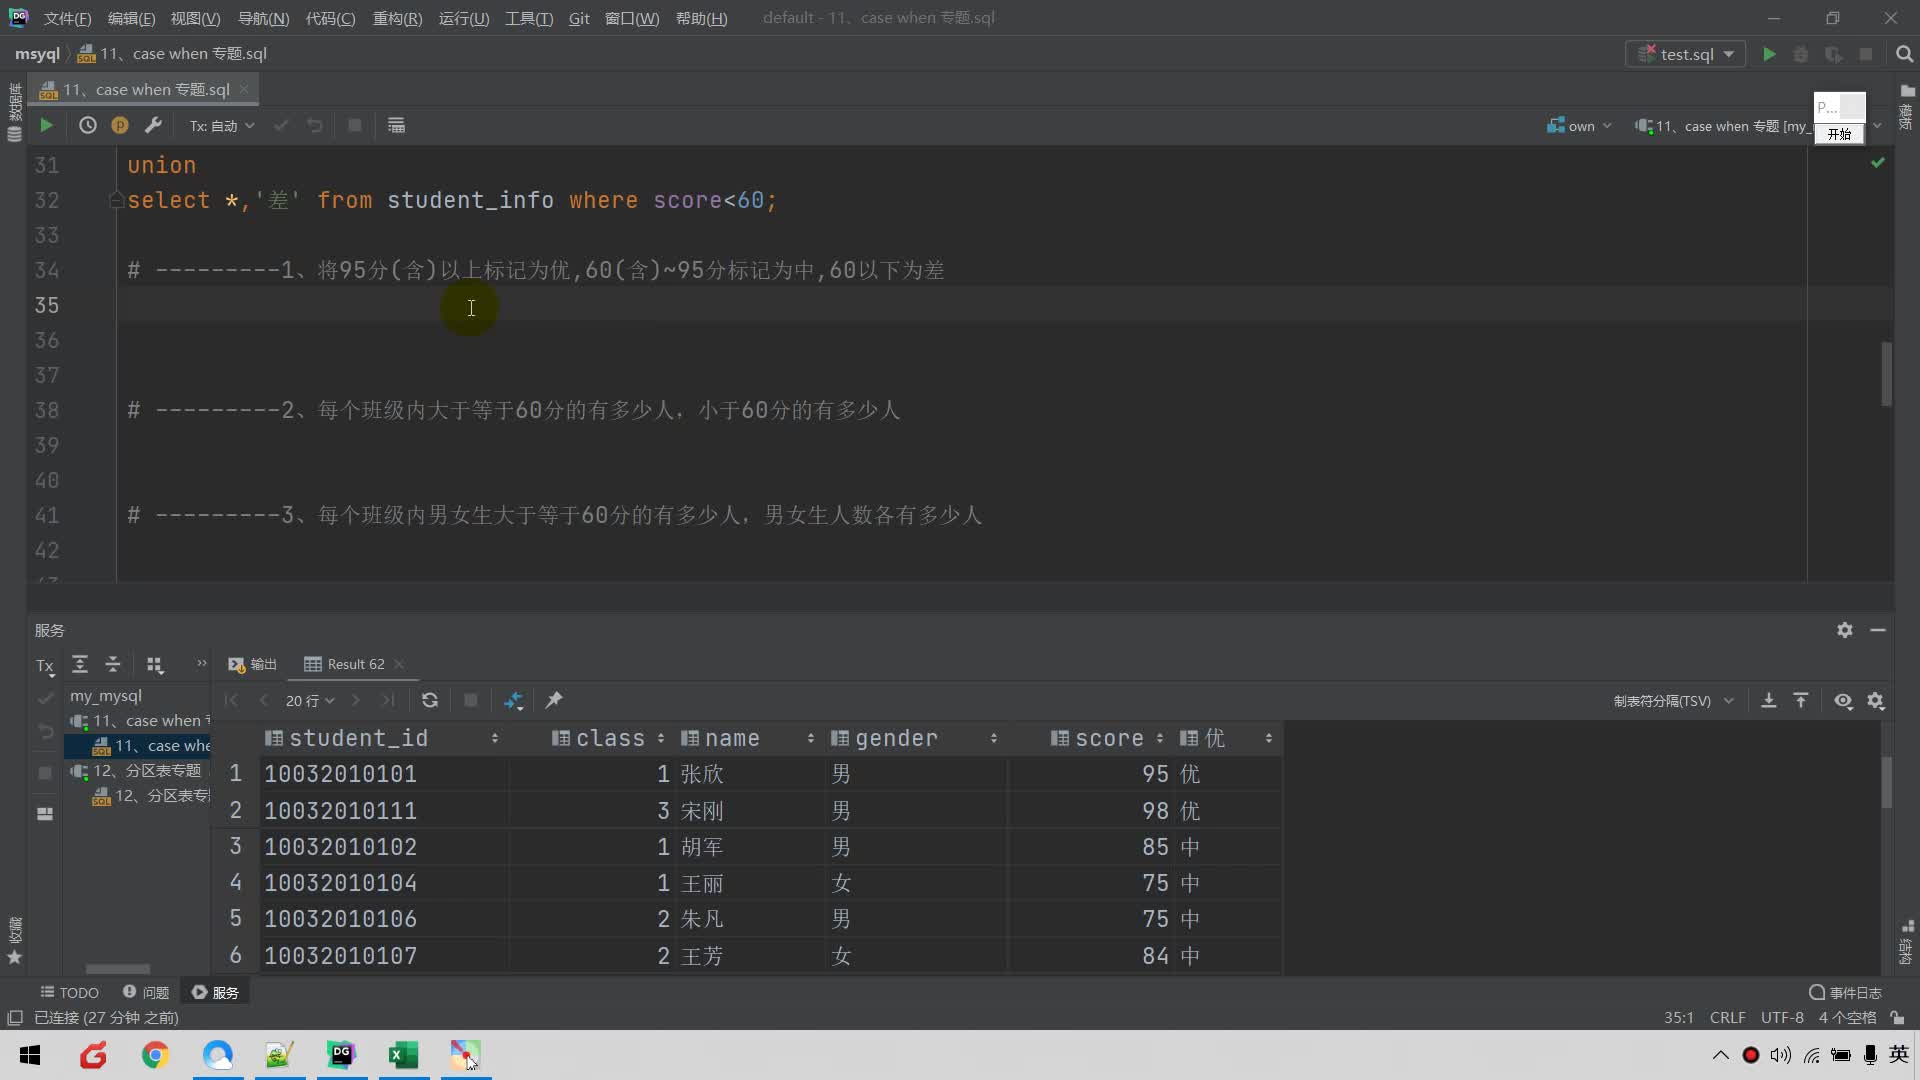Reload result page with refresh icon
1920x1080 pixels.
(430, 700)
